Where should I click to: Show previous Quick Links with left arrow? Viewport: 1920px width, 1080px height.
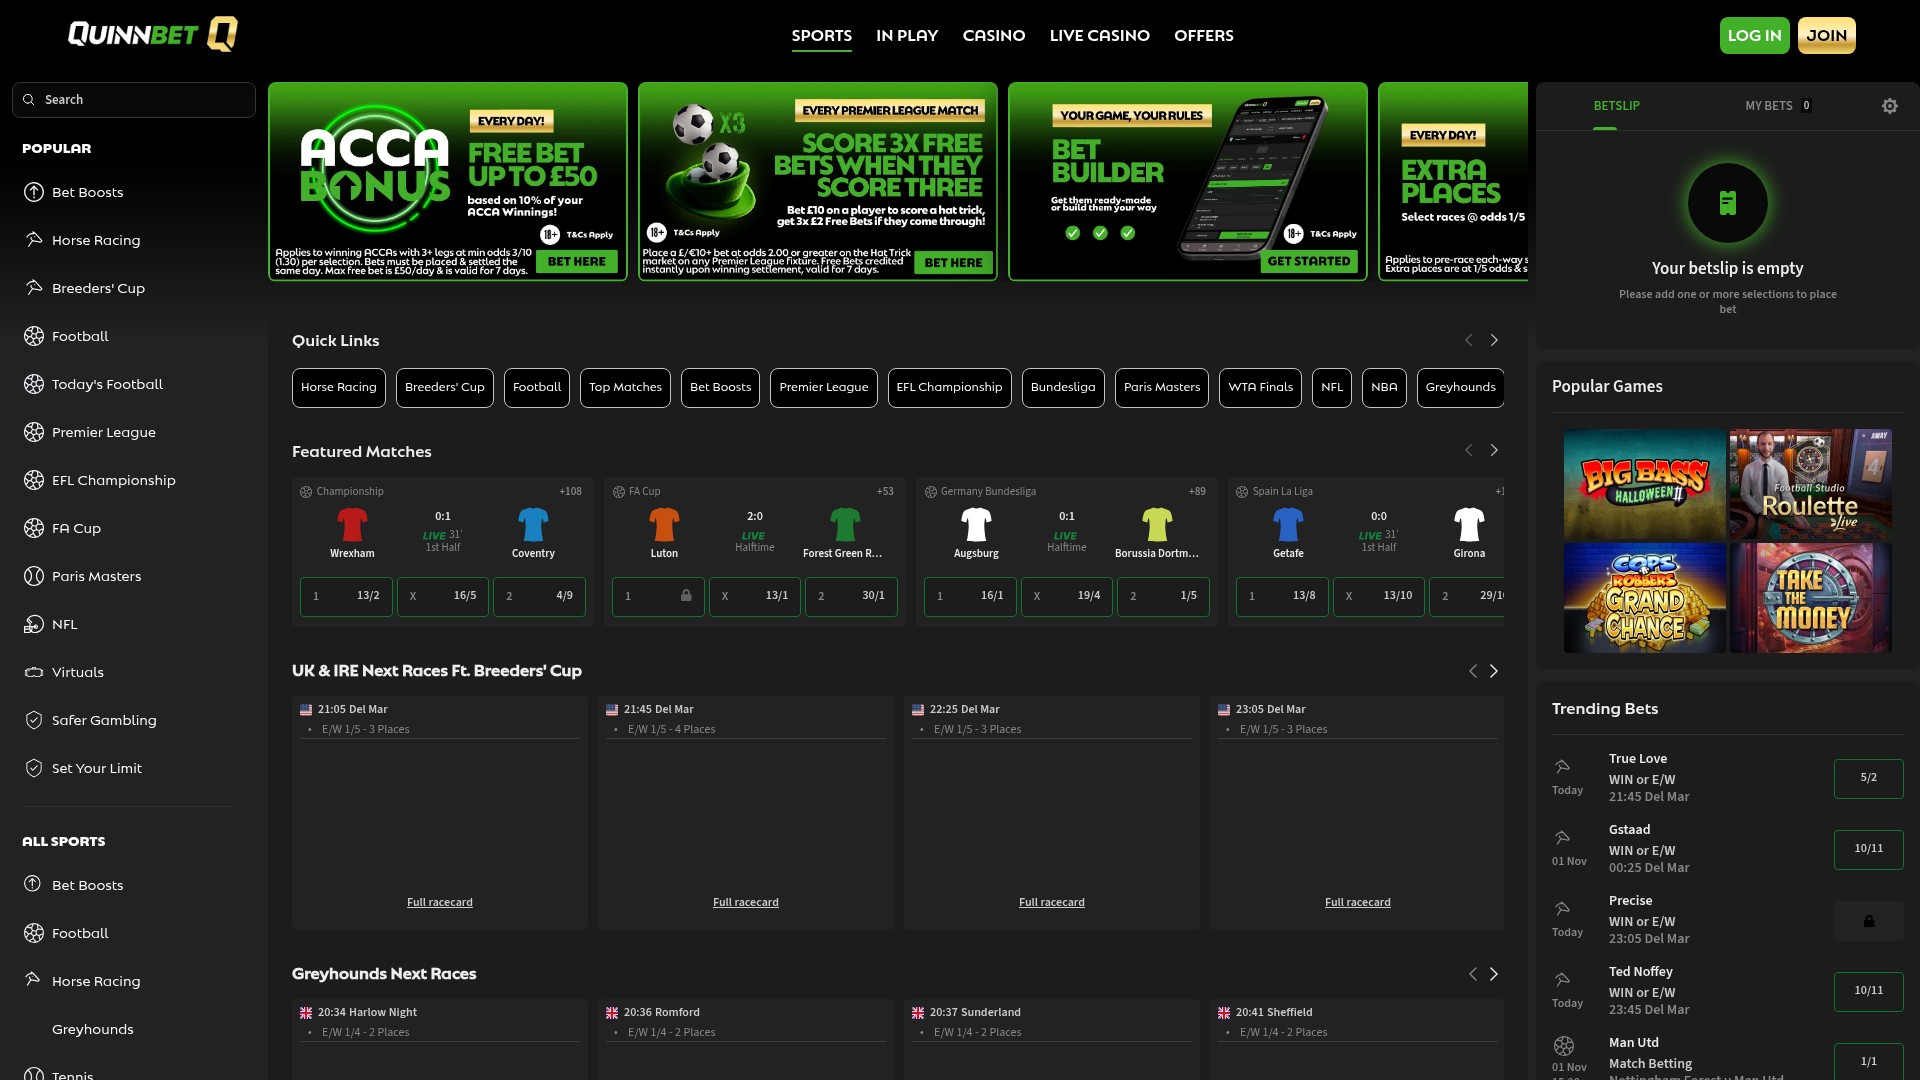click(x=1469, y=341)
